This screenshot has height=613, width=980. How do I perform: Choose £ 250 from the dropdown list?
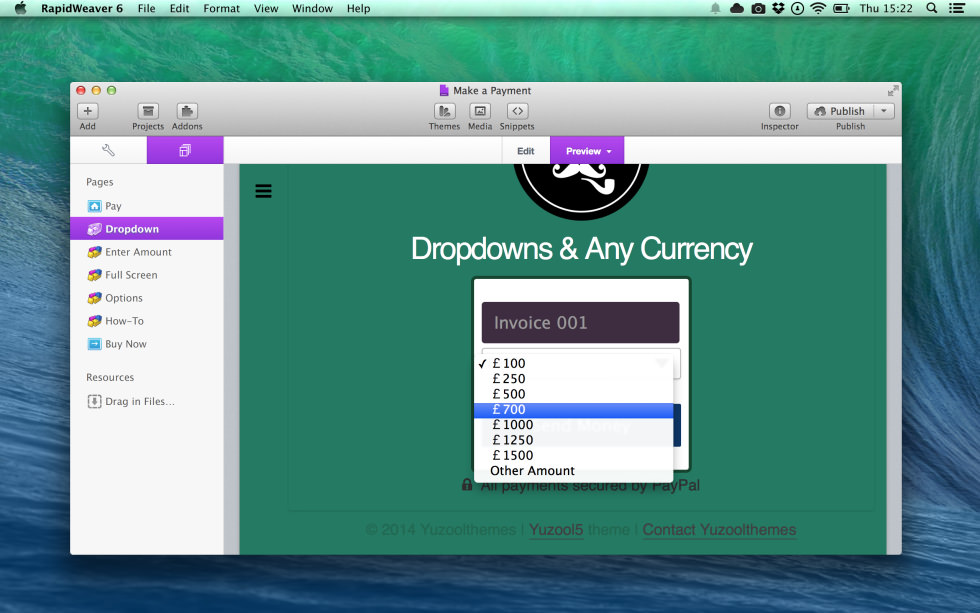point(574,379)
